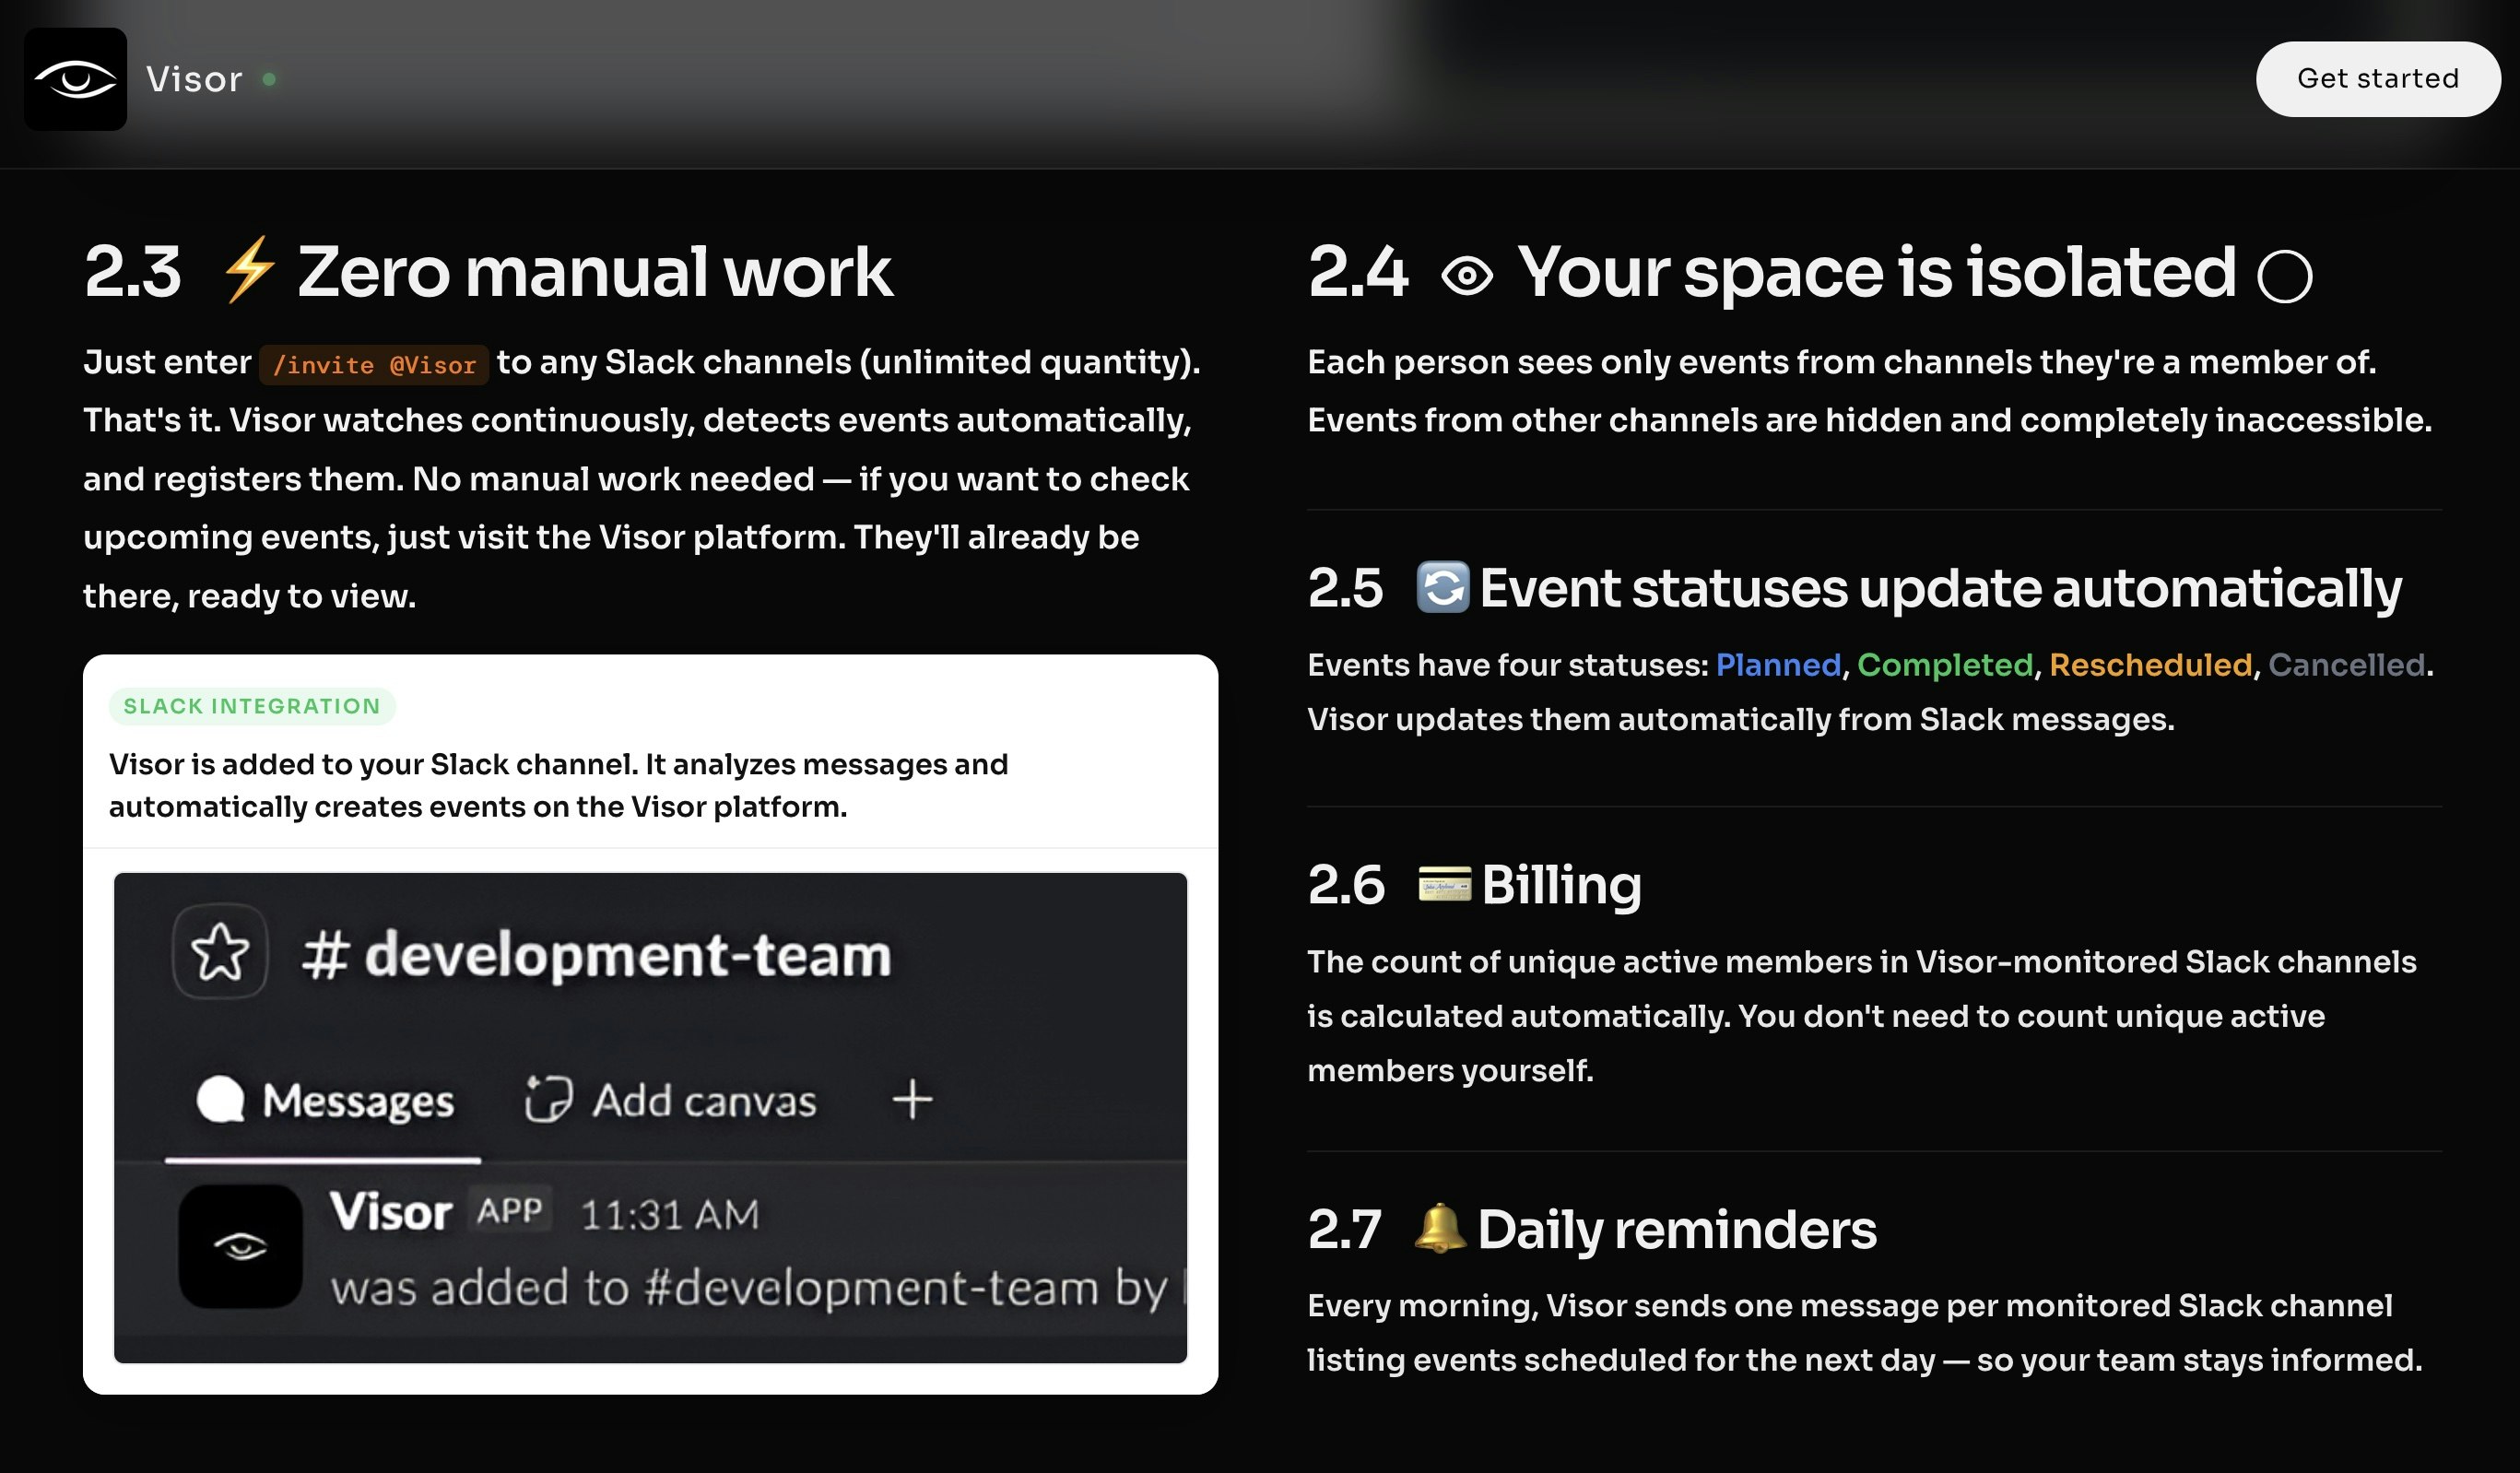This screenshot has height=1473, width=2520.
Task: Click the refresh arrows icon in 2.5 heading
Action: click(x=1443, y=587)
